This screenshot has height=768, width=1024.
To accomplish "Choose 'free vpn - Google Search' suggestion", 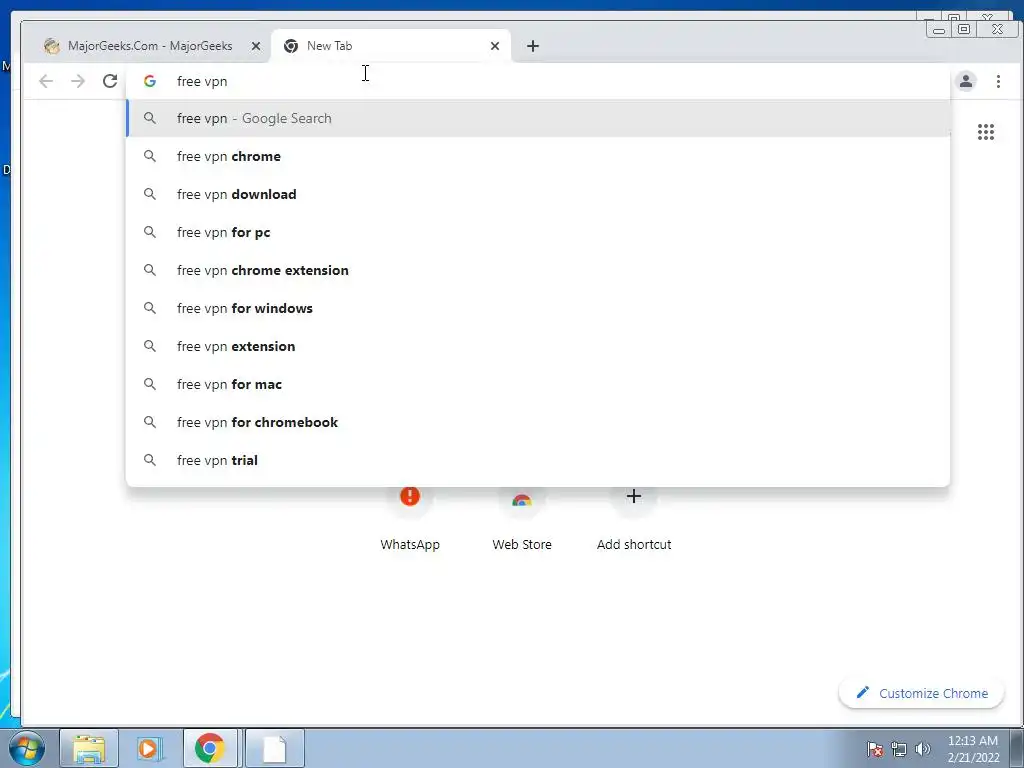I will [537, 118].
